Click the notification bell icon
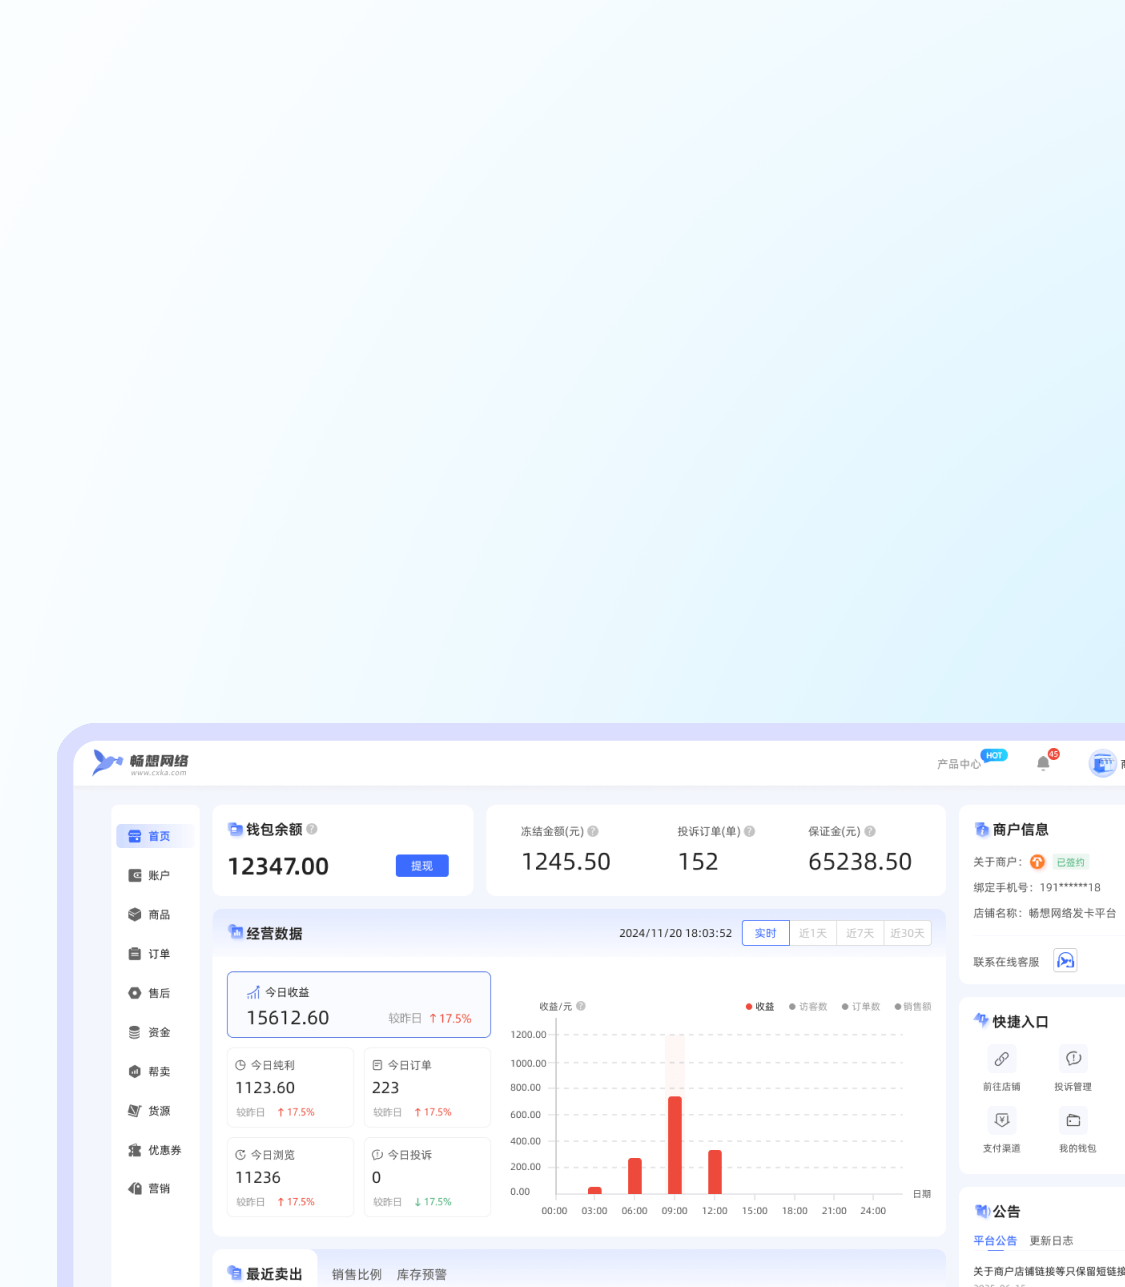Screen dimensions: 1125x1287 point(1043,763)
